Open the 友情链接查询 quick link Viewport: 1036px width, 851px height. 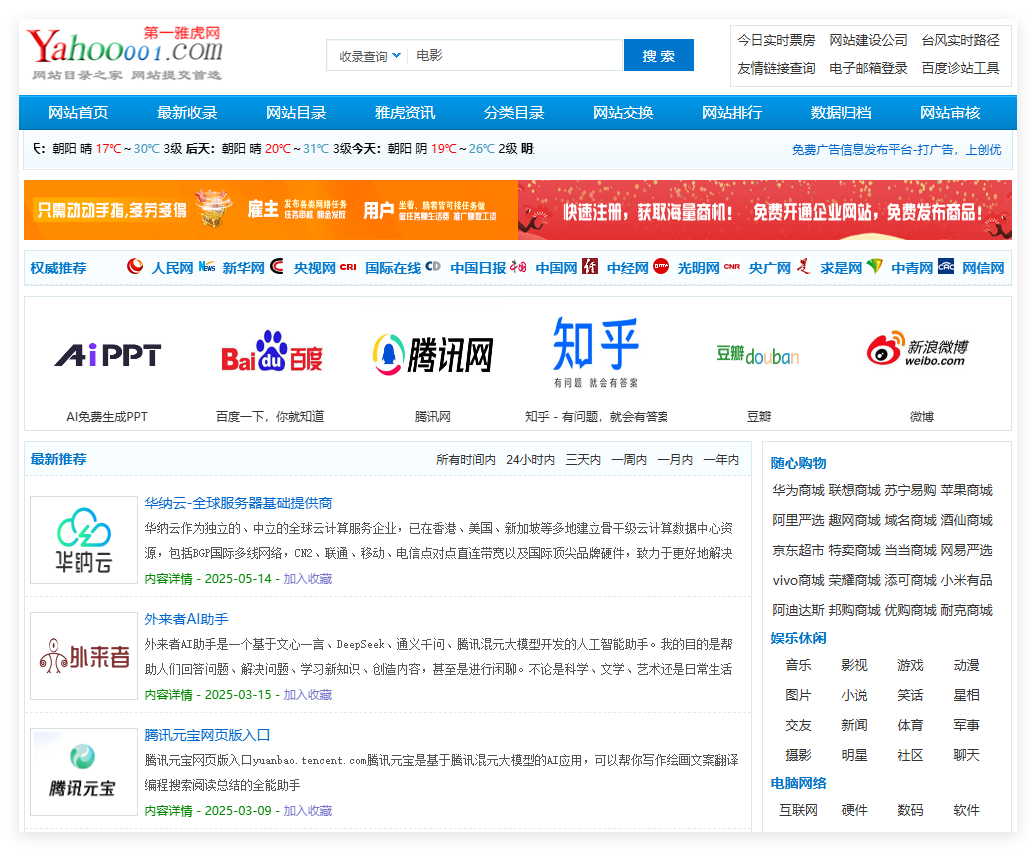[776, 68]
